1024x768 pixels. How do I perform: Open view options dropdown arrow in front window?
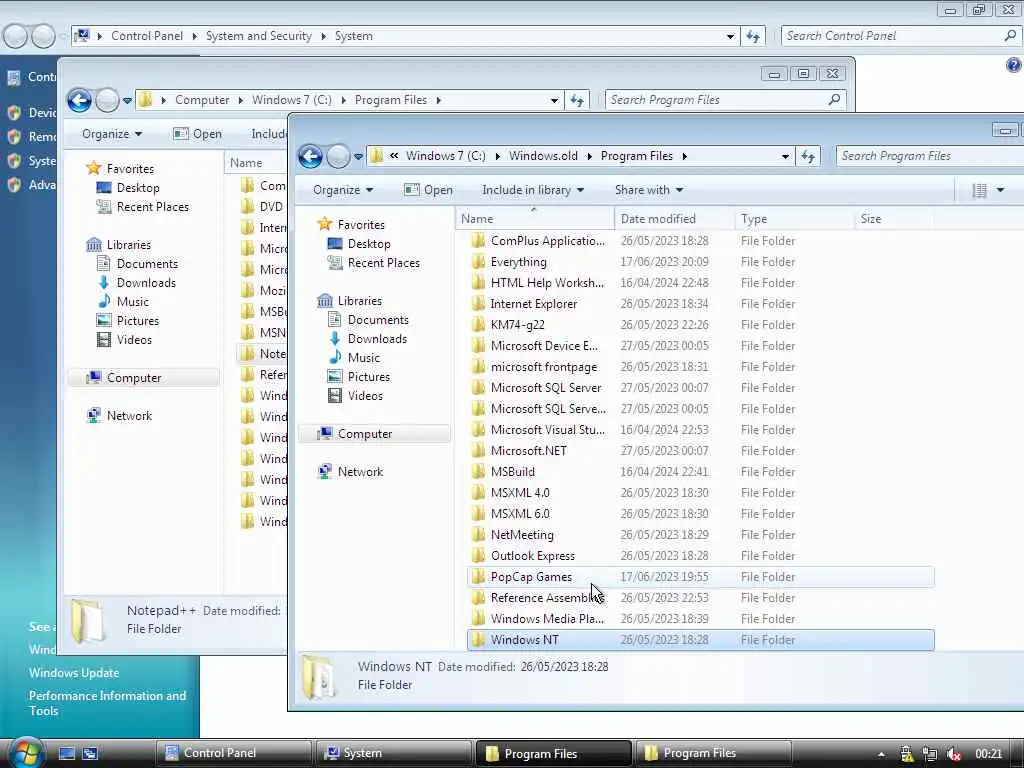click(1000, 190)
